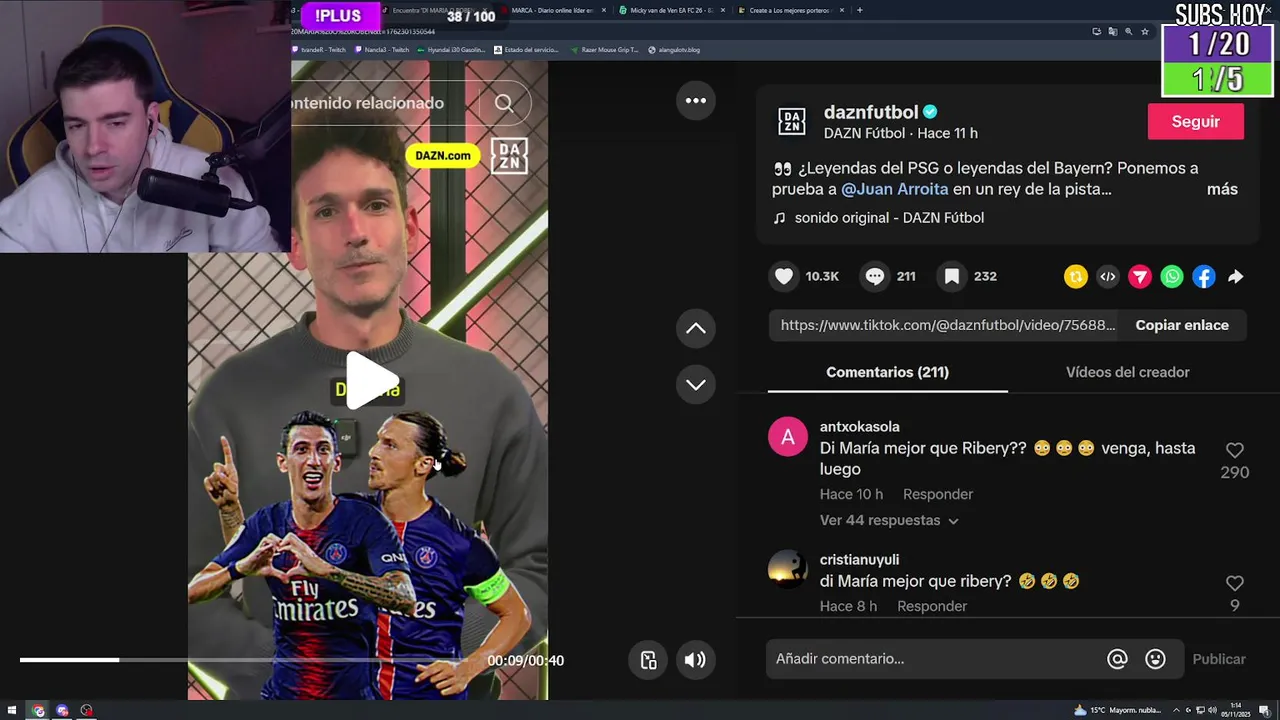This screenshot has height=720, width=1280.
Task: Like antxokasola's comment
Action: (x=1235, y=450)
